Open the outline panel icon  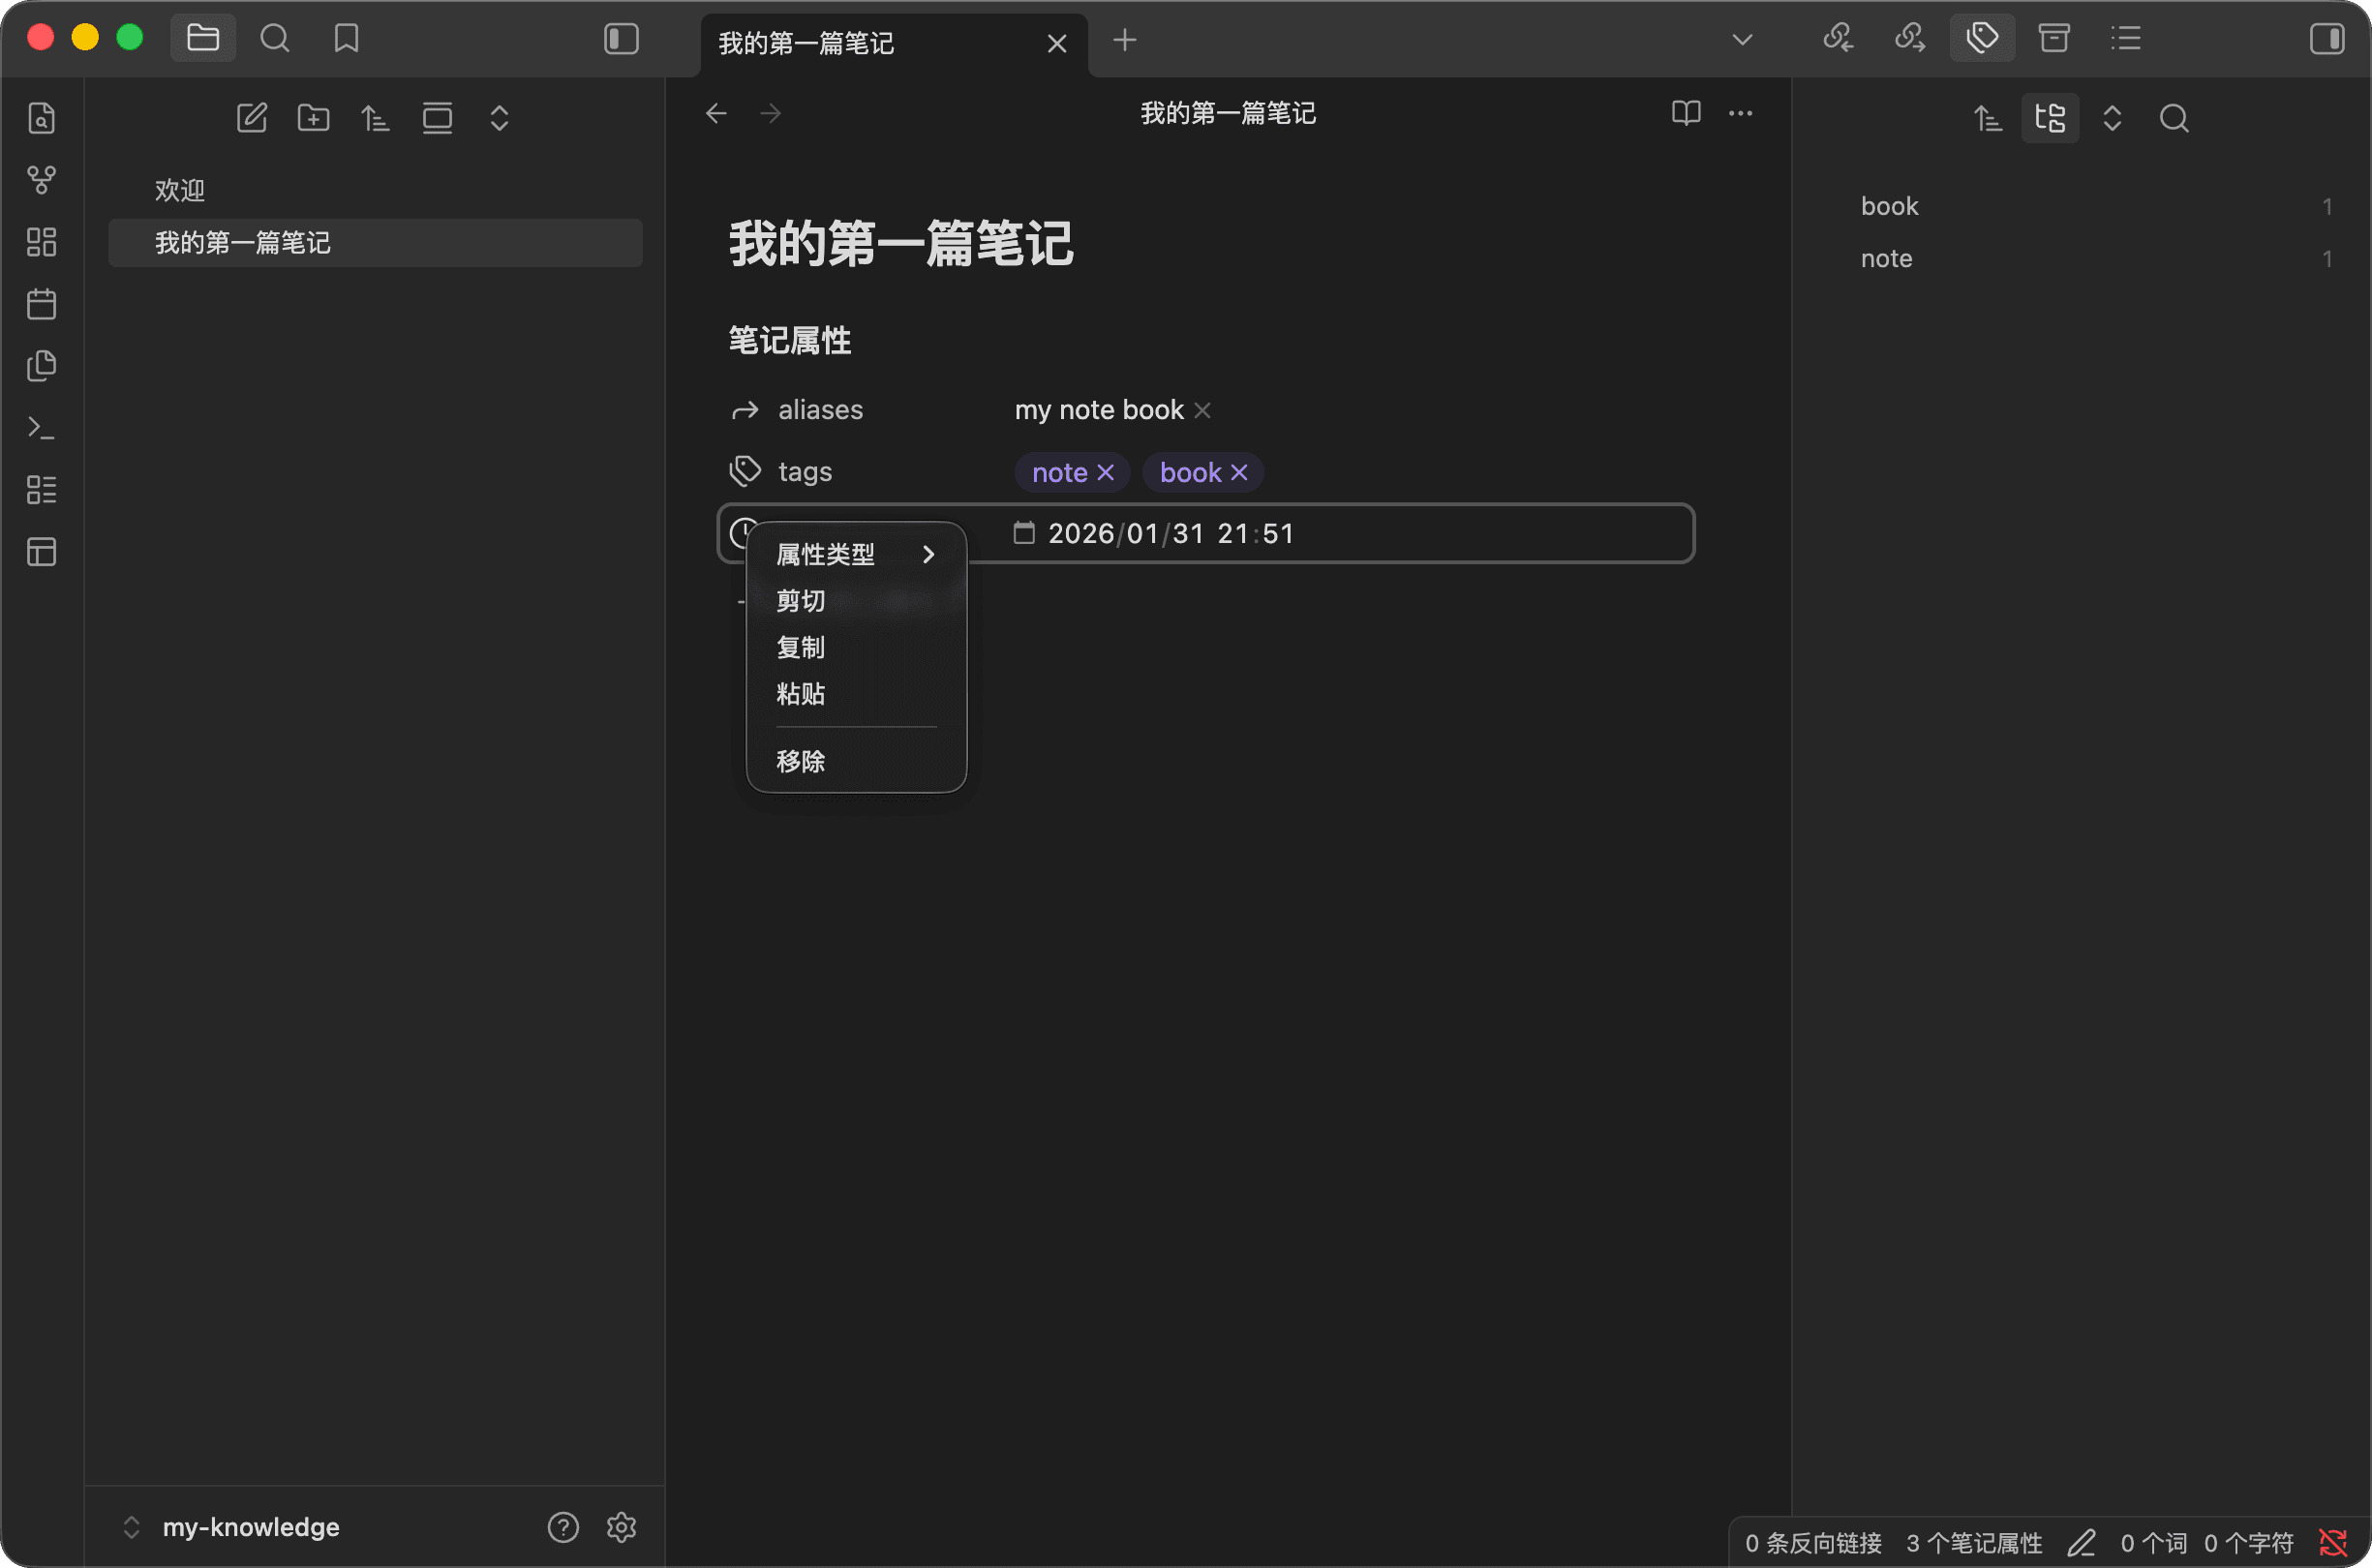pos(2126,39)
